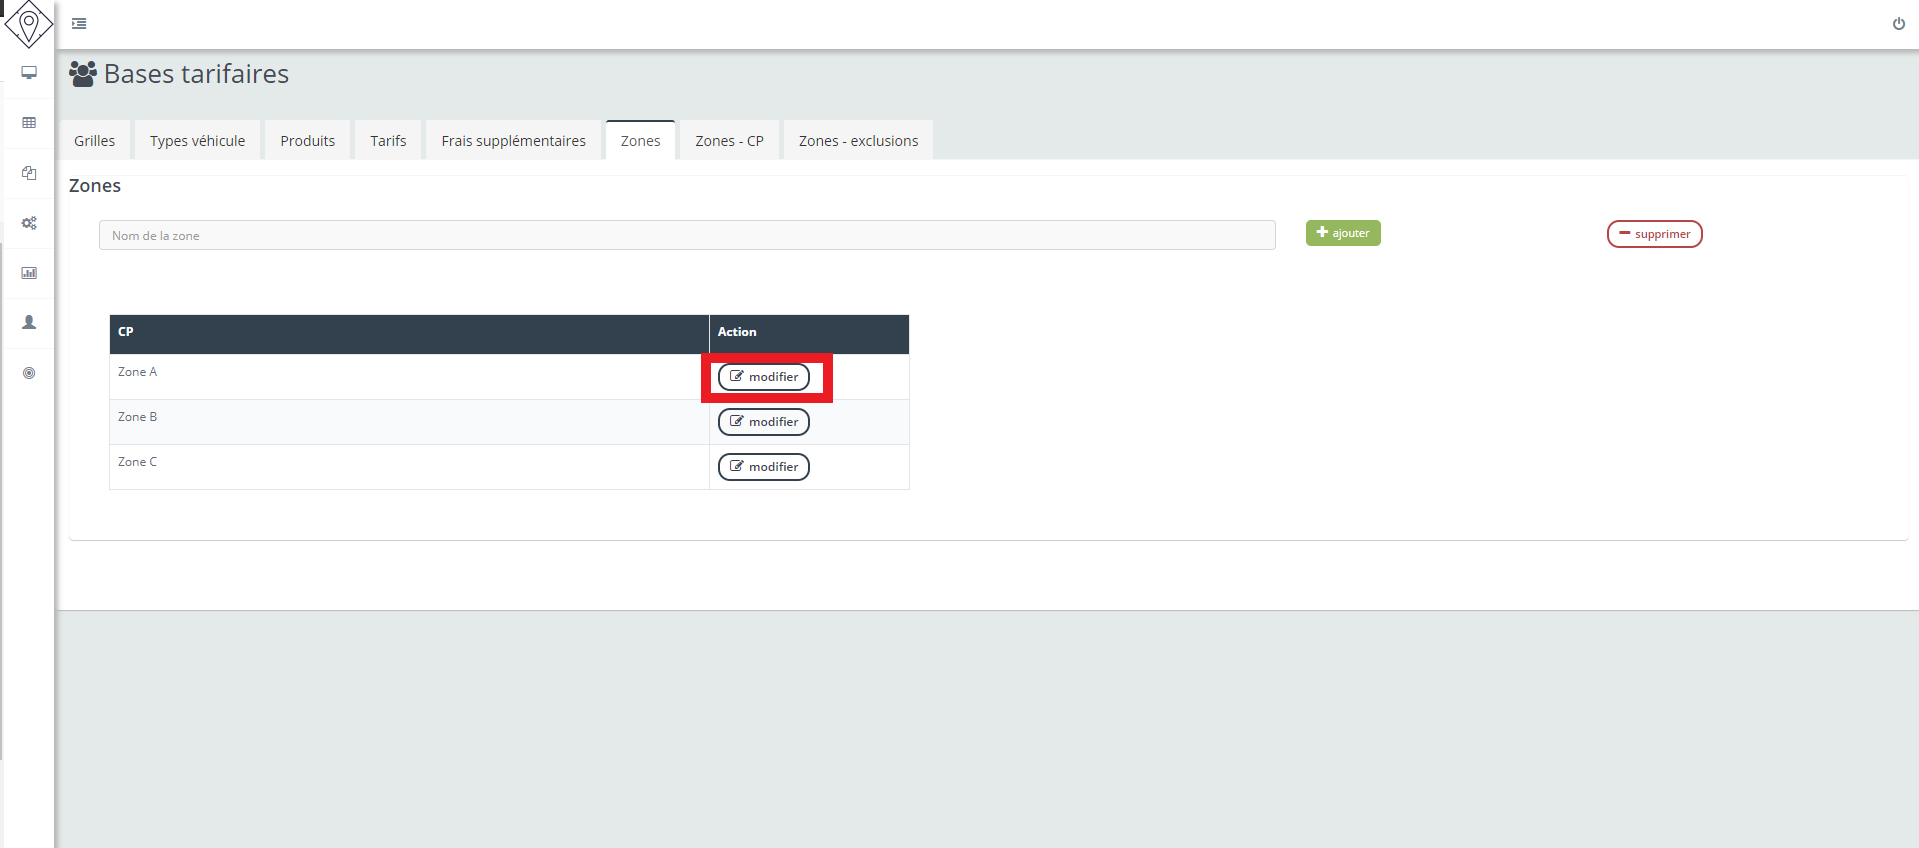Select the Zone A row text
Screen dimensions: 1919x848
[137, 372]
